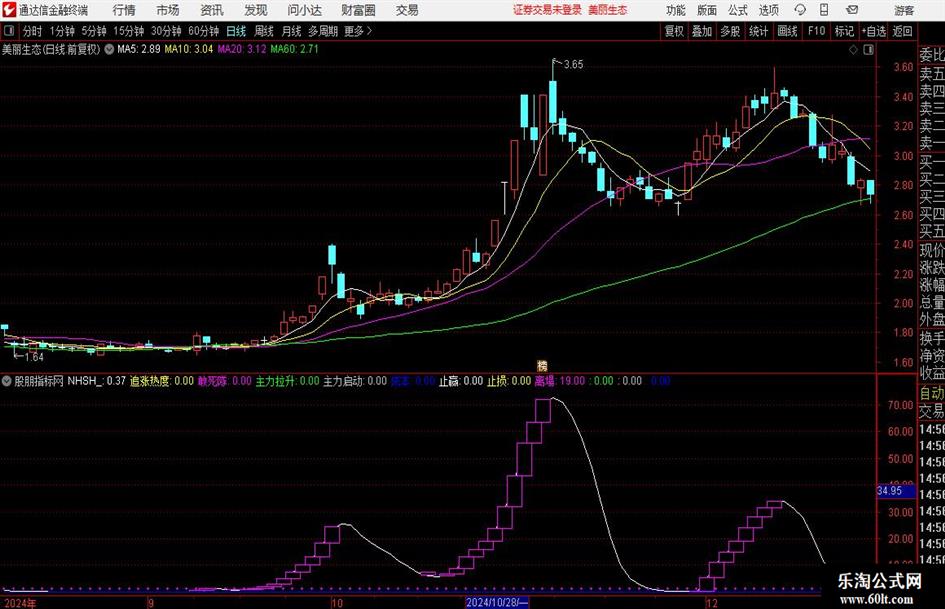Open the 市场 menu
945x609 pixels.
(168, 10)
